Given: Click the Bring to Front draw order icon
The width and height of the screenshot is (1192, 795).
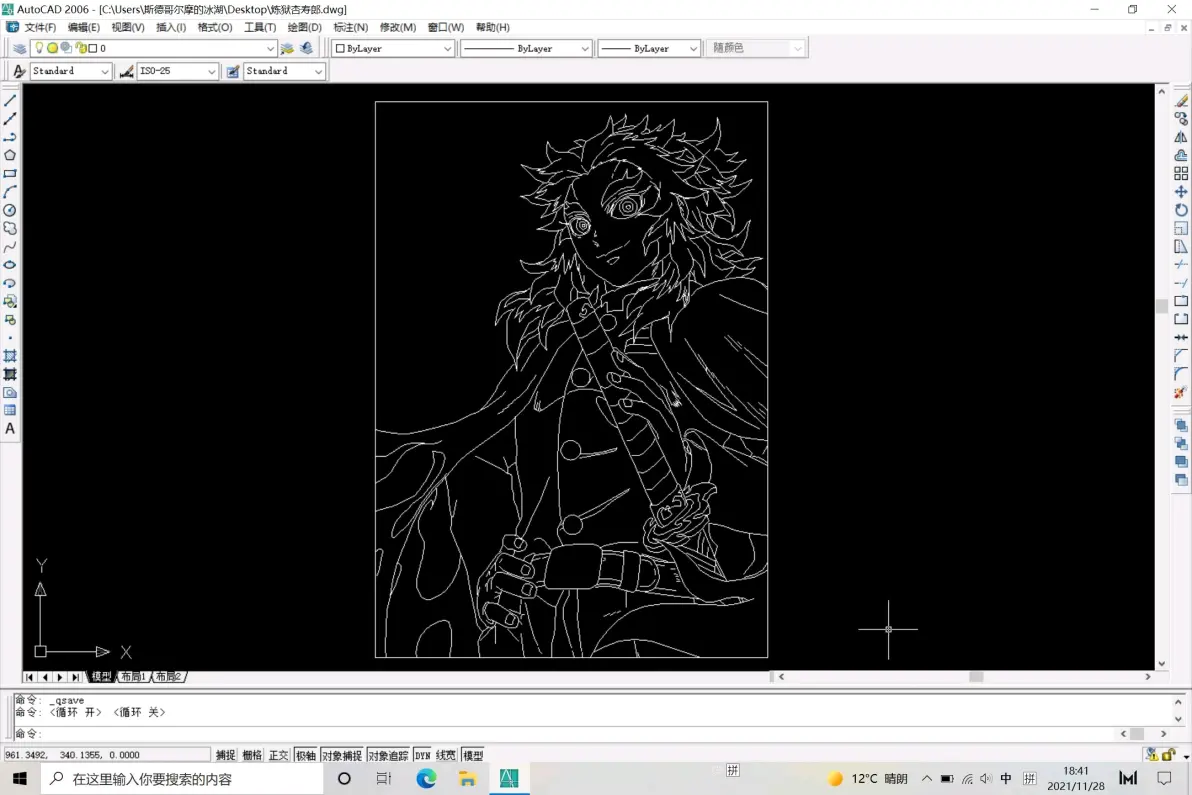Looking at the screenshot, I should [x=1181, y=425].
